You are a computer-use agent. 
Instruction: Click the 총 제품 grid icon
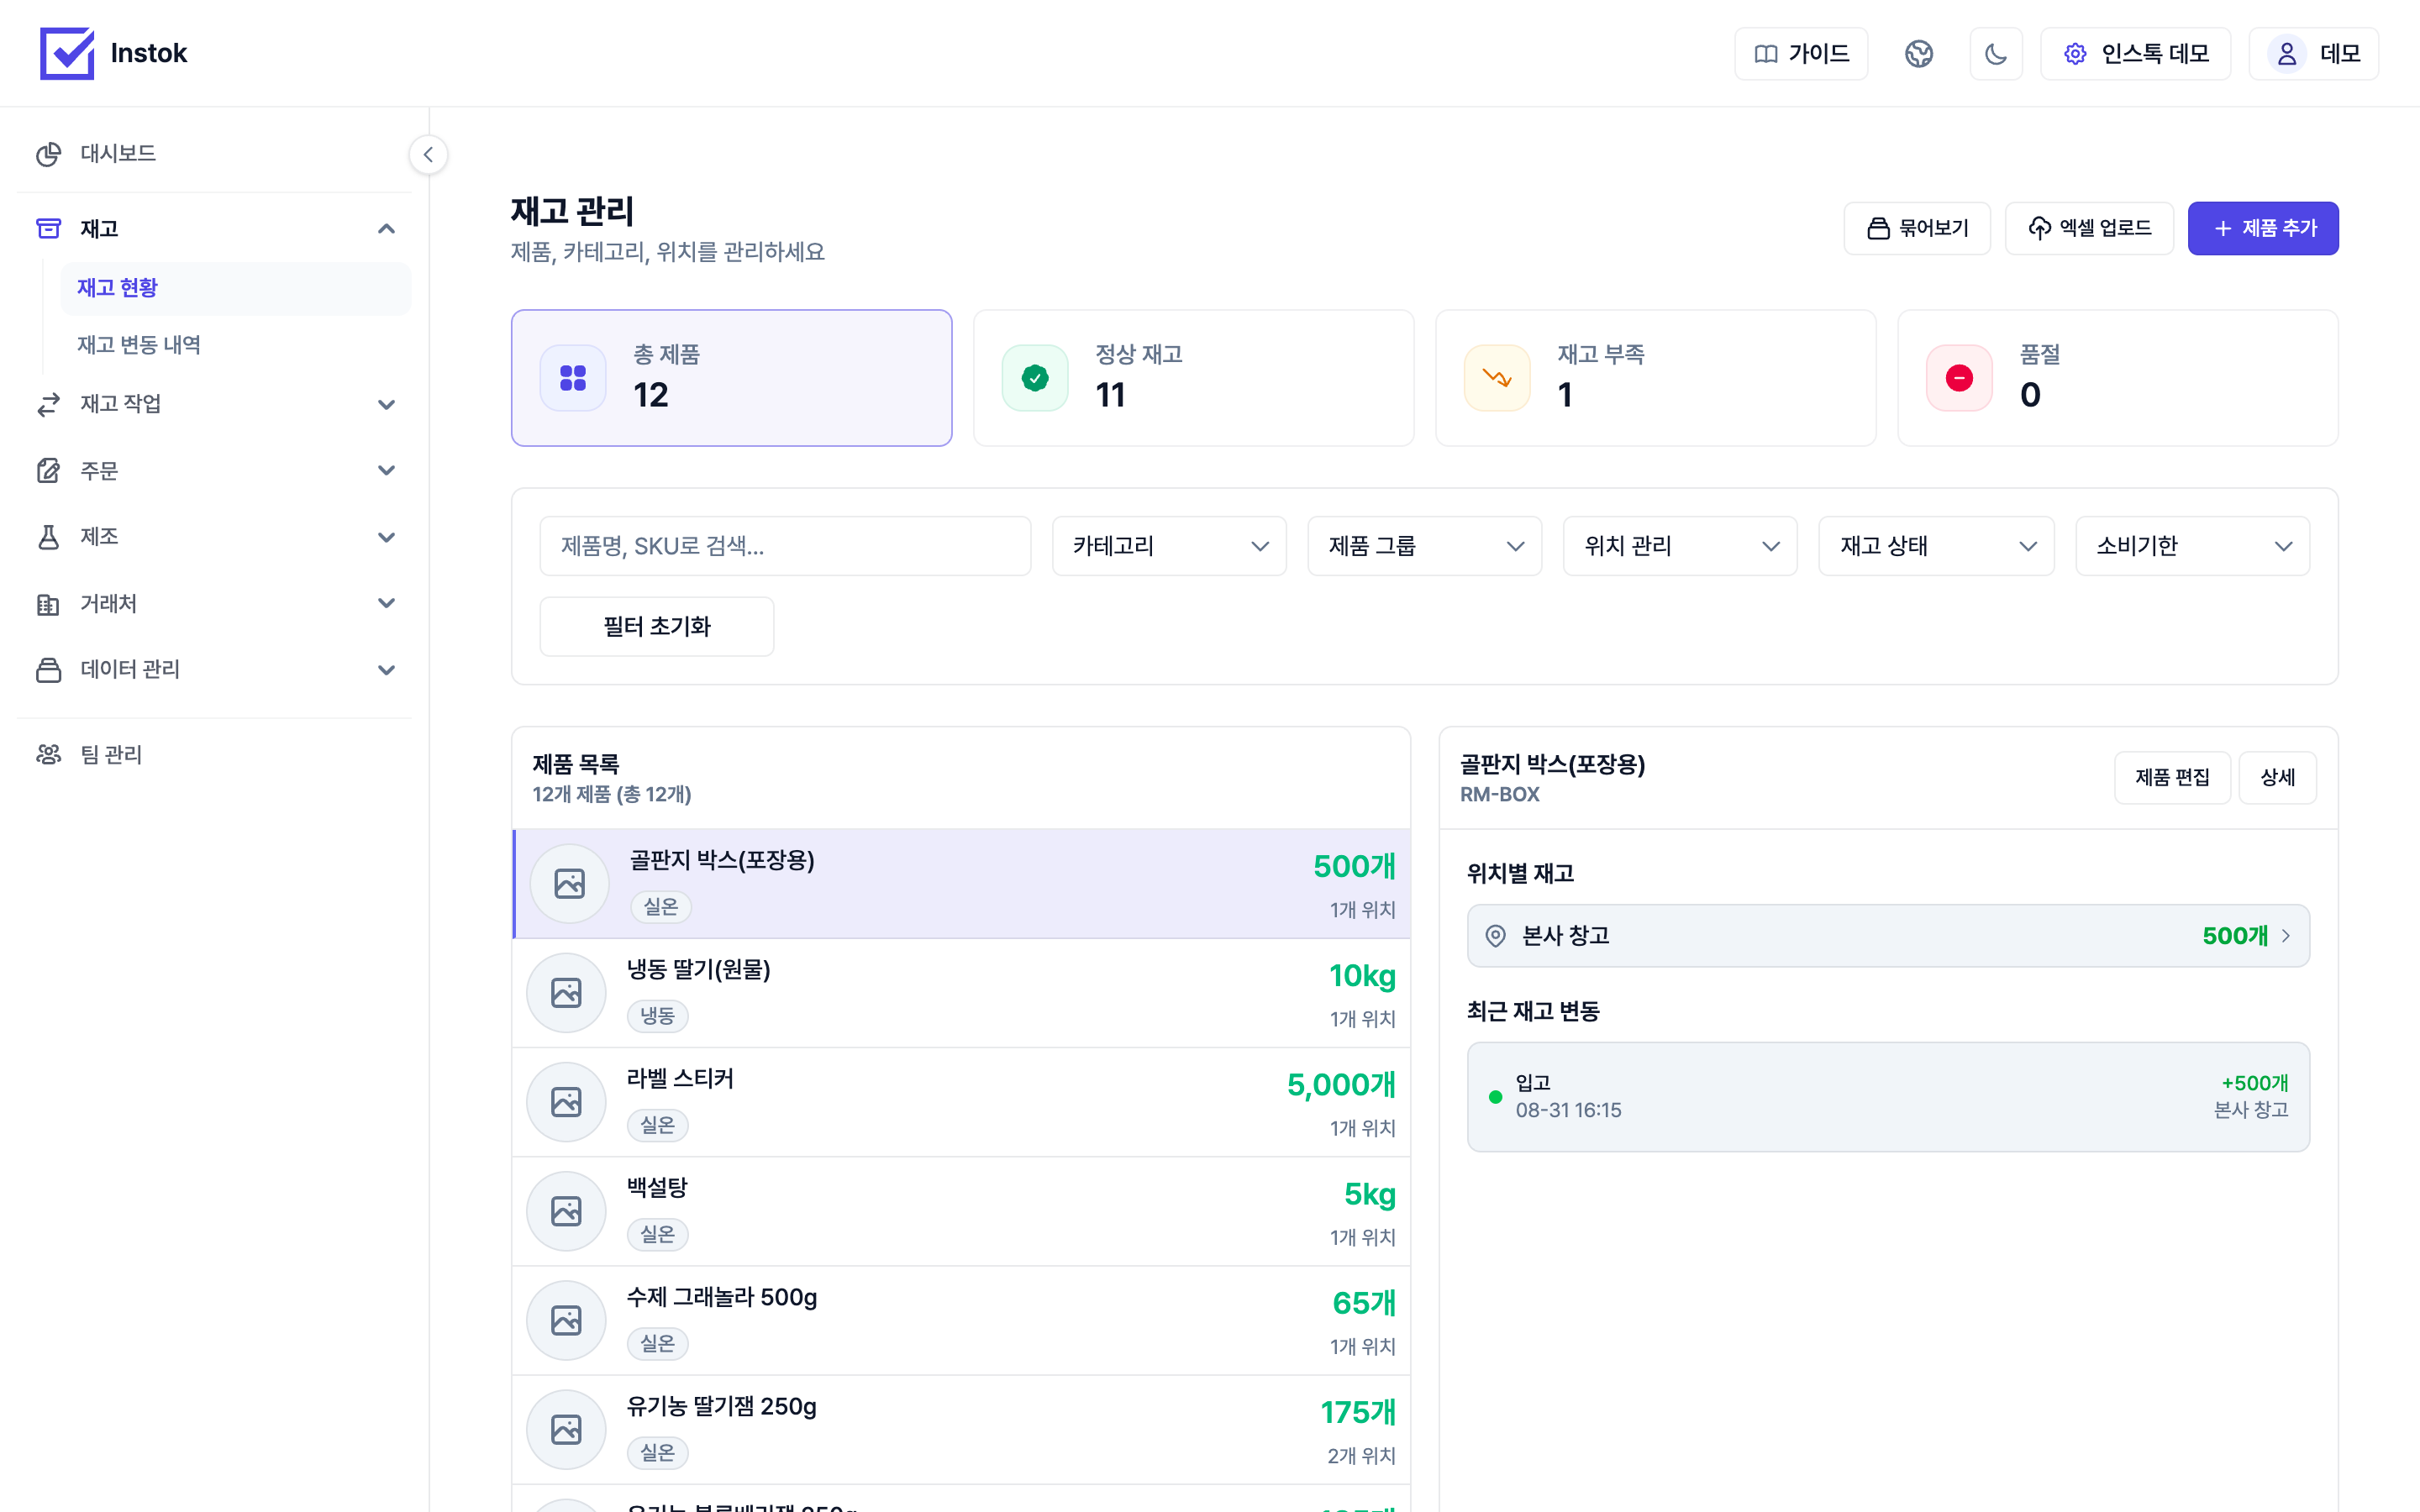click(x=573, y=378)
